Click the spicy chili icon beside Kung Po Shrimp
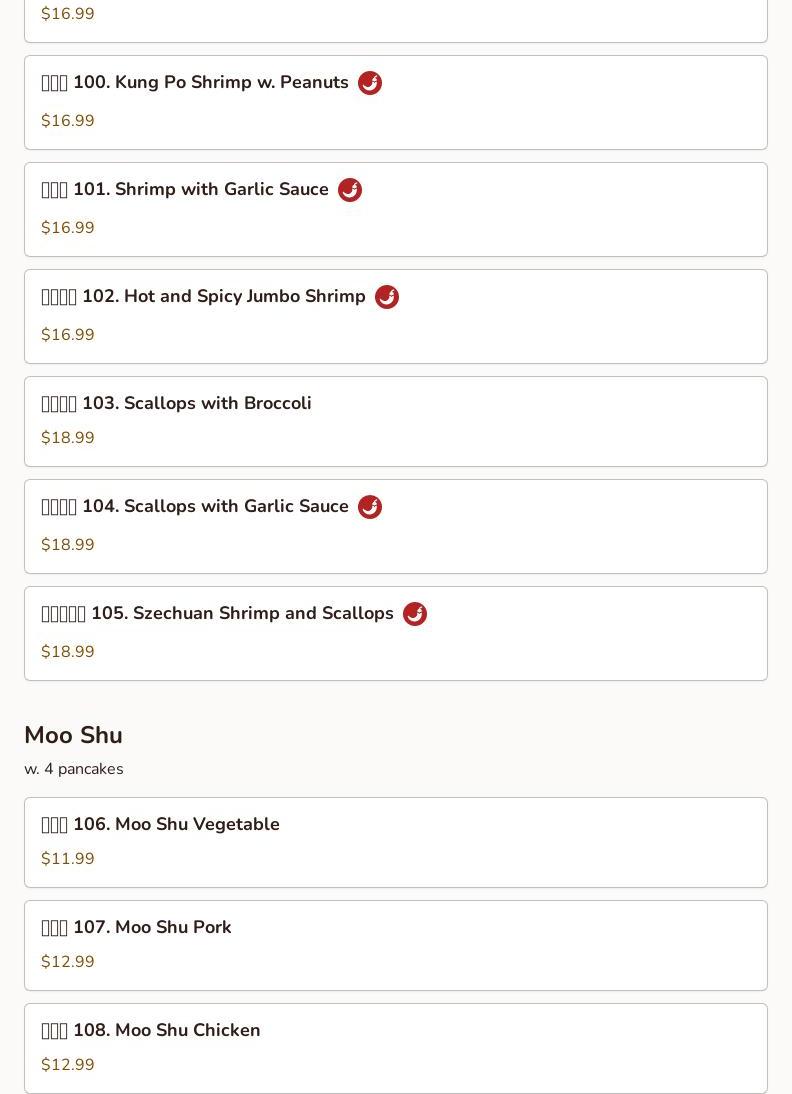792x1094 pixels. (370, 83)
